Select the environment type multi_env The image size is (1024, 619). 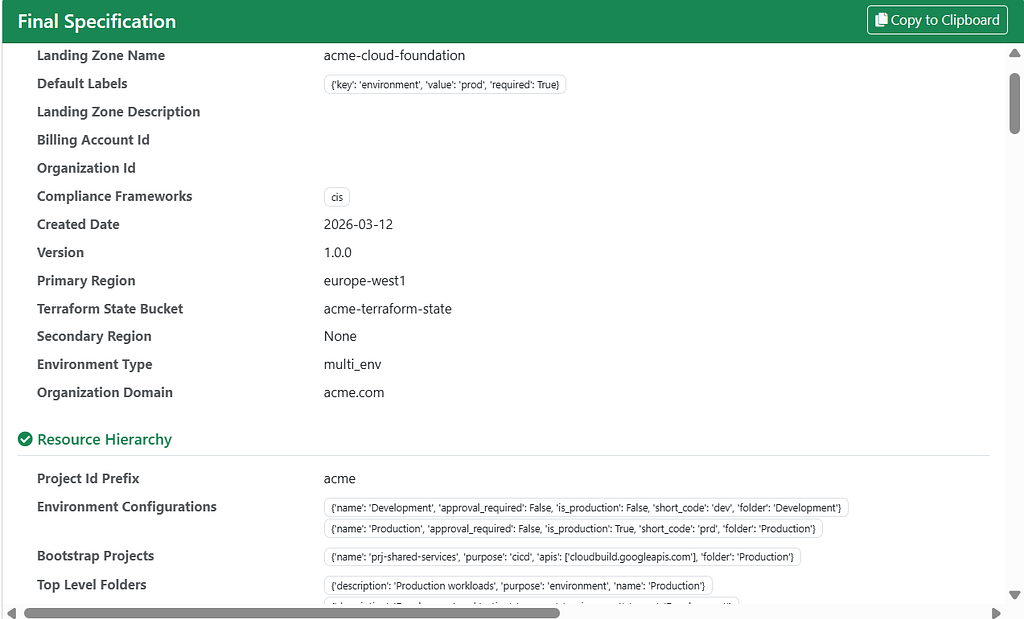click(353, 364)
